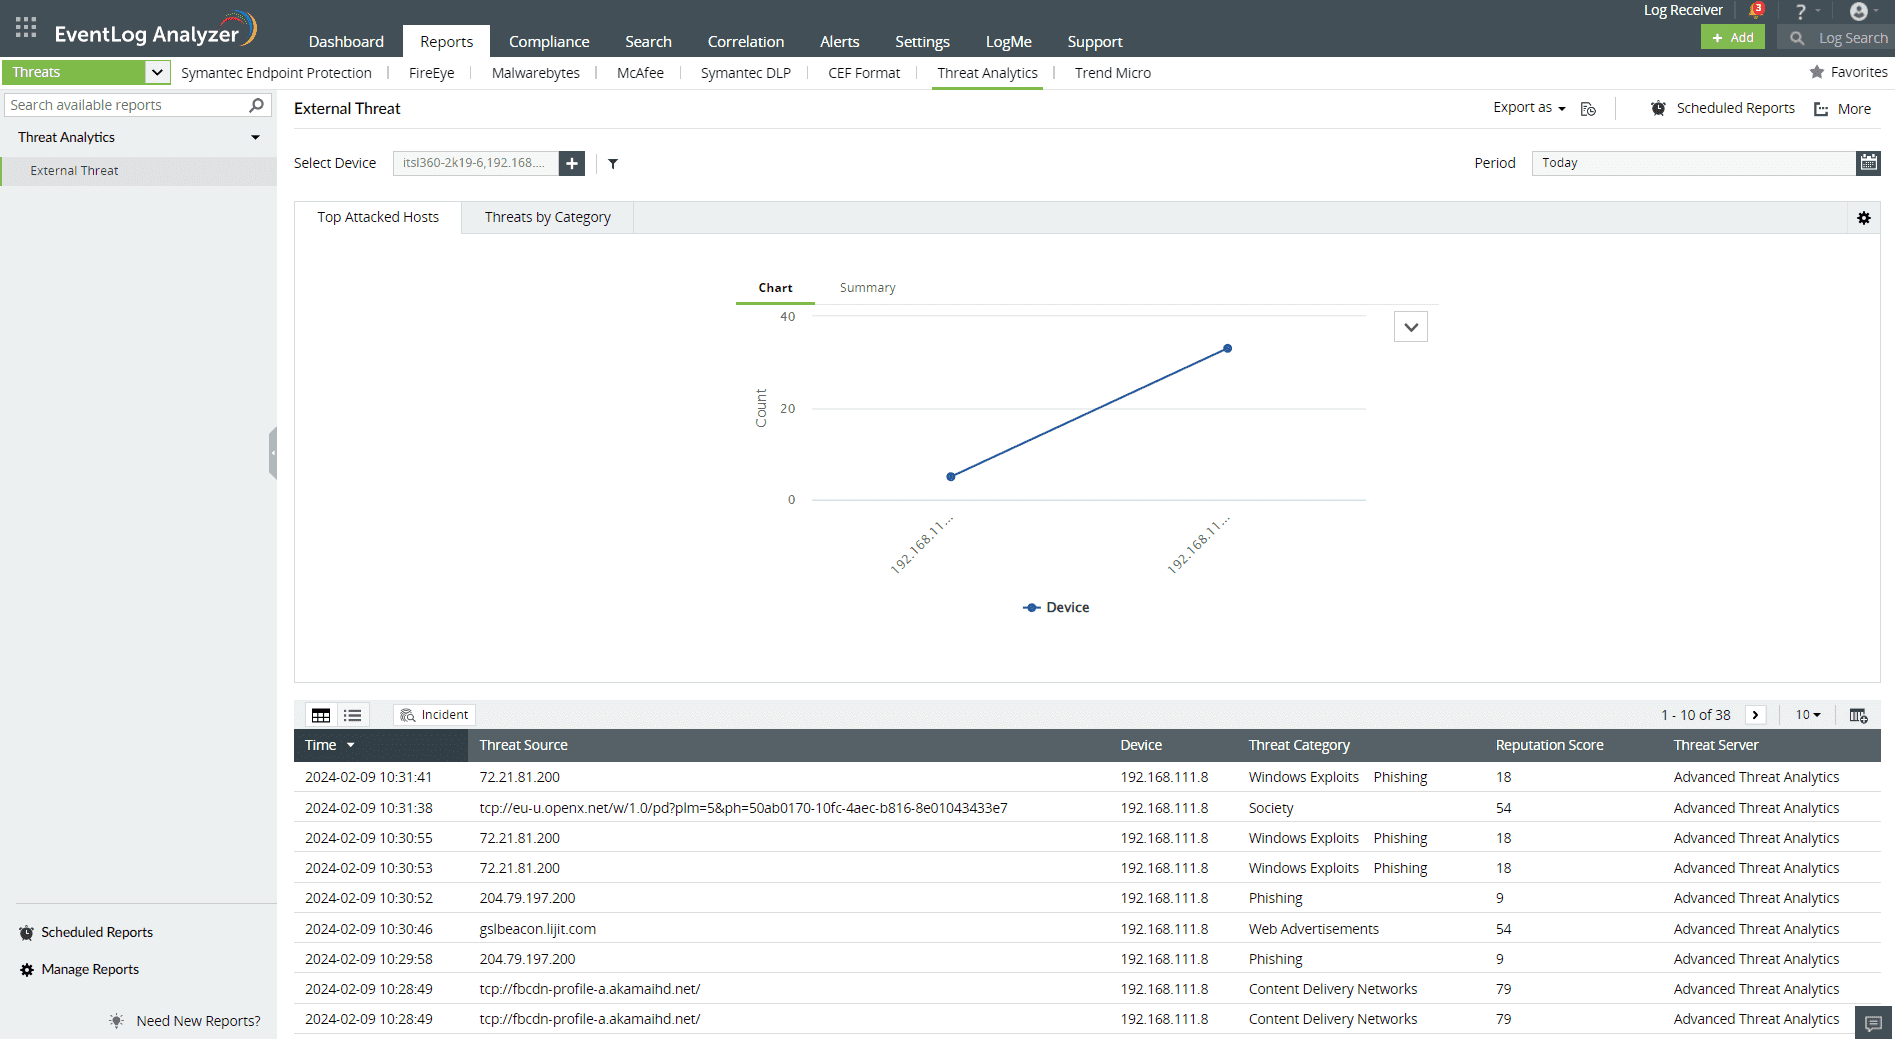Click Need New Reports link
Image resolution: width=1895 pixels, height=1039 pixels.
198,1021
